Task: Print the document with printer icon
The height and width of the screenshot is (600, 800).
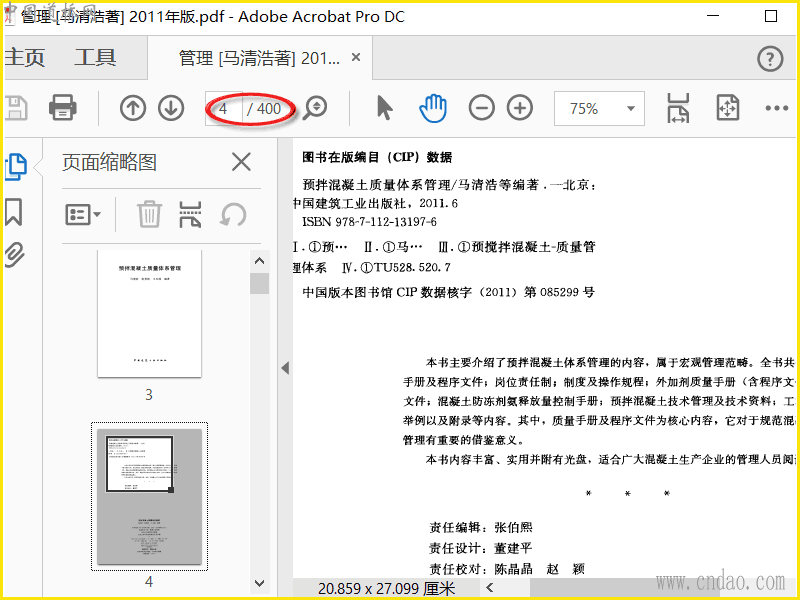Action: (63, 108)
